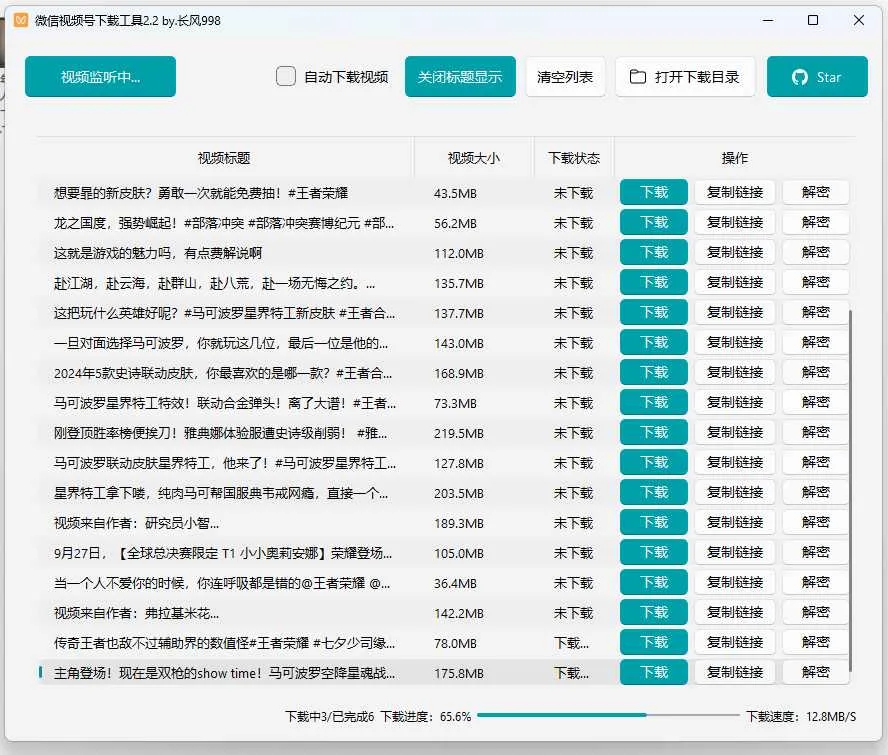Download the 这把玩什么英雄好呢 video
The image size is (888, 755).
pyautogui.click(x=654, y=313)
